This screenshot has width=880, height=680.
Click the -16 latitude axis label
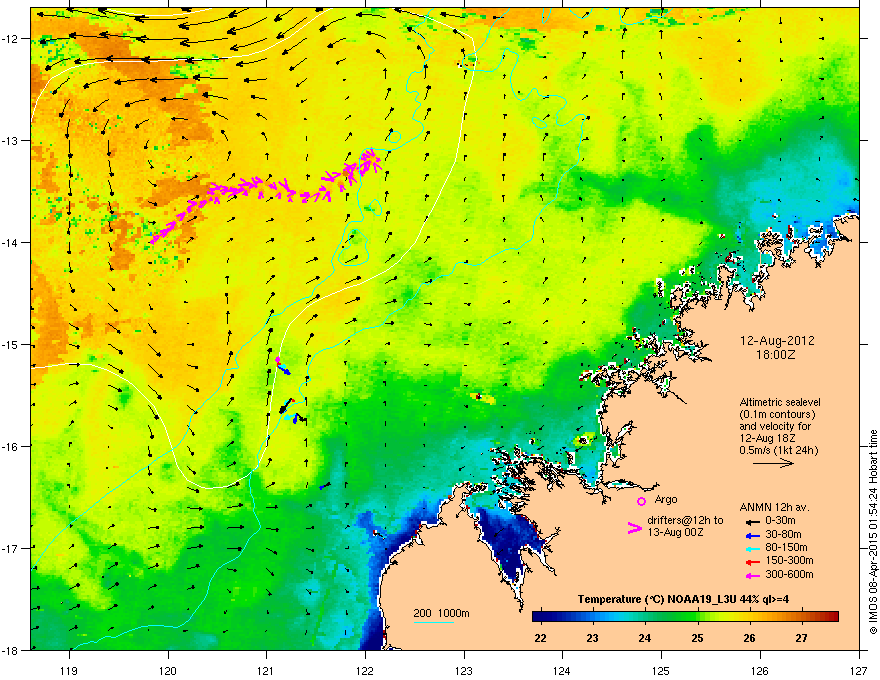point(10,447)
